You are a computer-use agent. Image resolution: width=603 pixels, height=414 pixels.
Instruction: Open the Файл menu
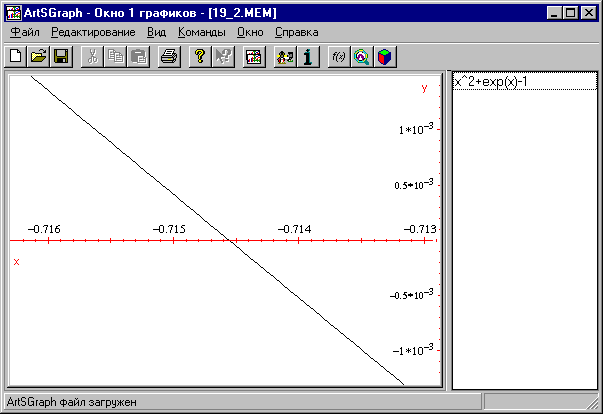pos(24,32)
